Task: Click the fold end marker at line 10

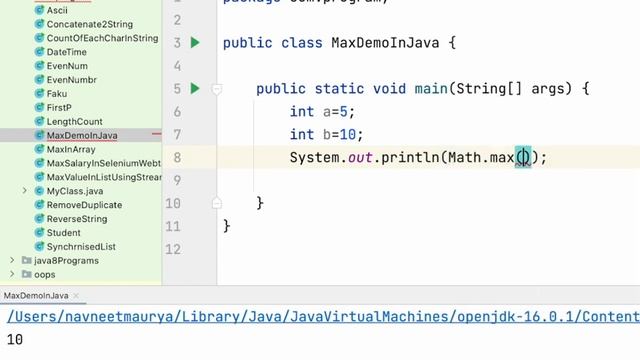Action: pos(217,203)
